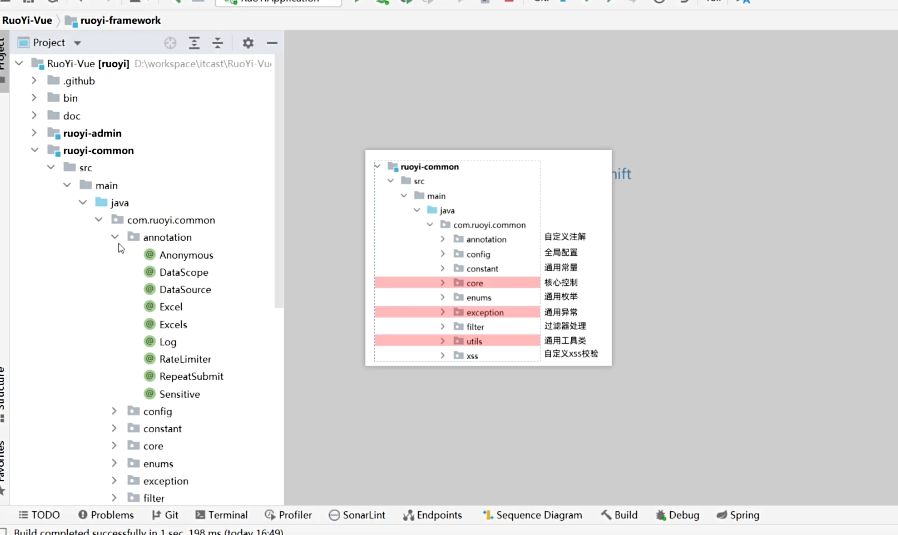Image resolution: width=898 pixels, height=535 pixels.
Task: Click the Excel annotation icon
Action: [x=149, y=306]
